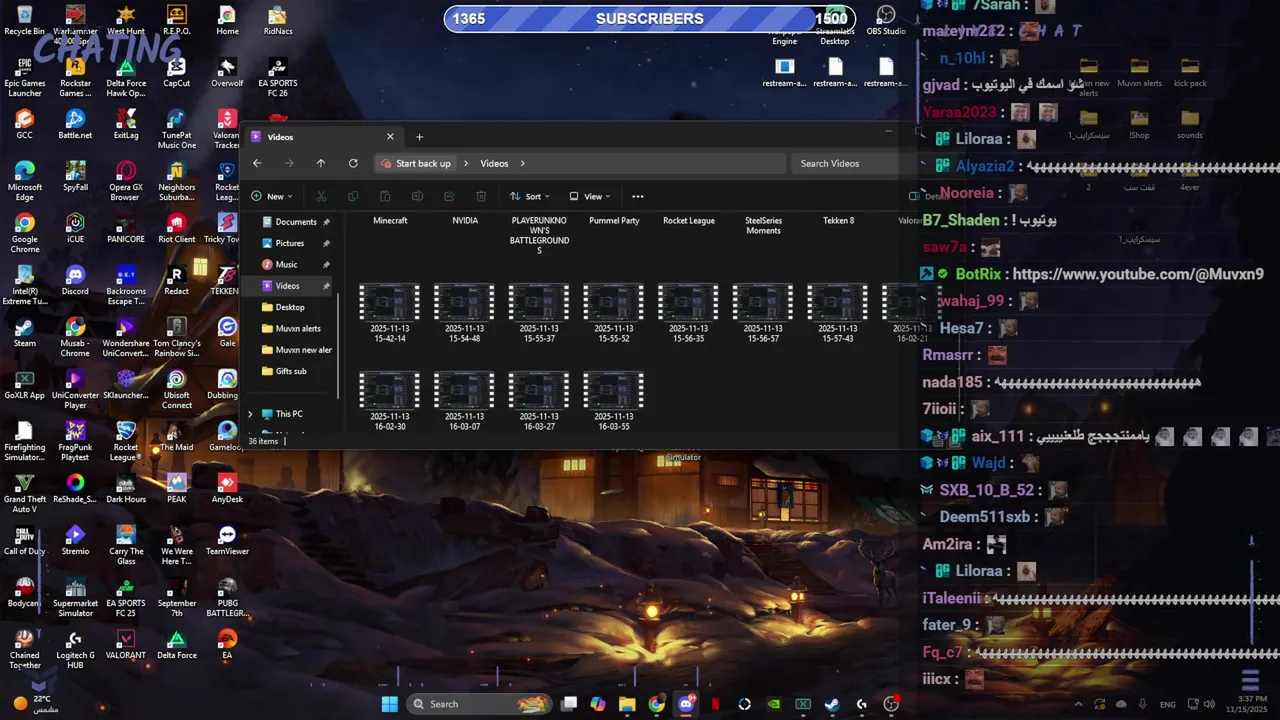Click the Share icon in Explorer toolbar
1280x720 pixels.
449,196
